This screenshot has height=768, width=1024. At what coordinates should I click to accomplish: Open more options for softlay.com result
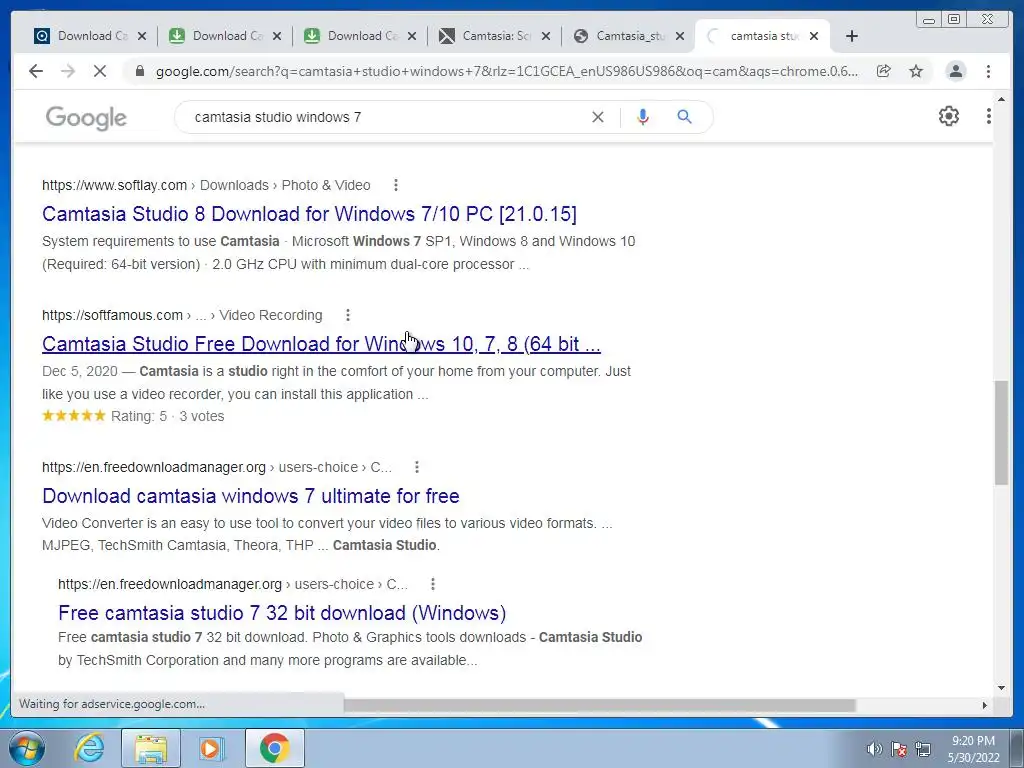tap(396, 185)
